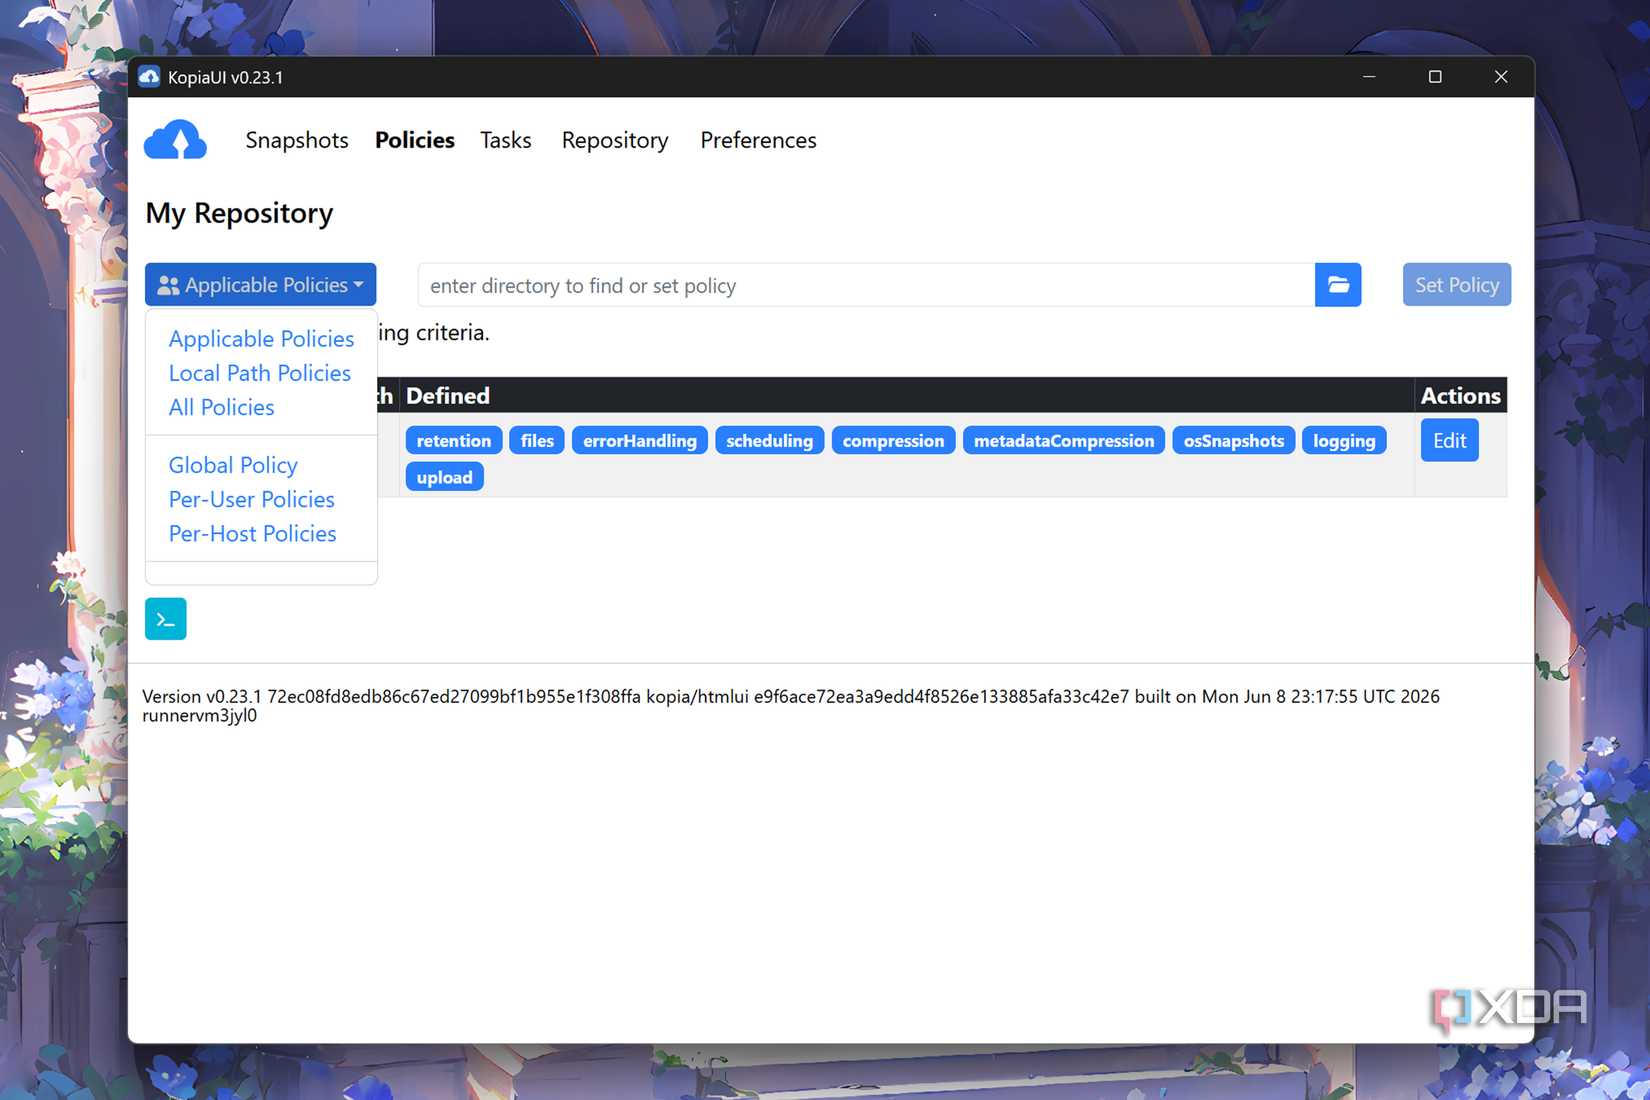The image size is (1650, 1100).
Task: Choose Local Path Policies option
Action: pyautogui.click(x=260, y=373)
